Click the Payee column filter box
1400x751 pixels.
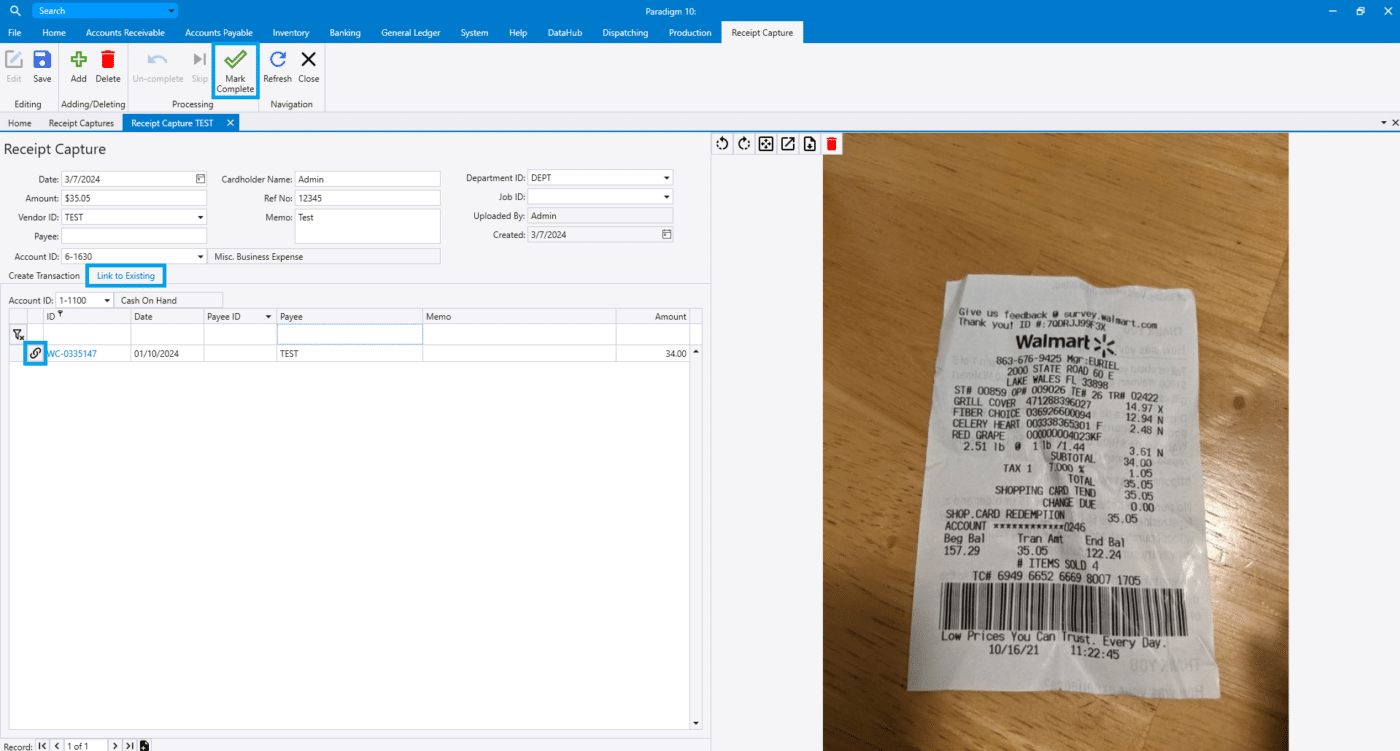[349, 334]
